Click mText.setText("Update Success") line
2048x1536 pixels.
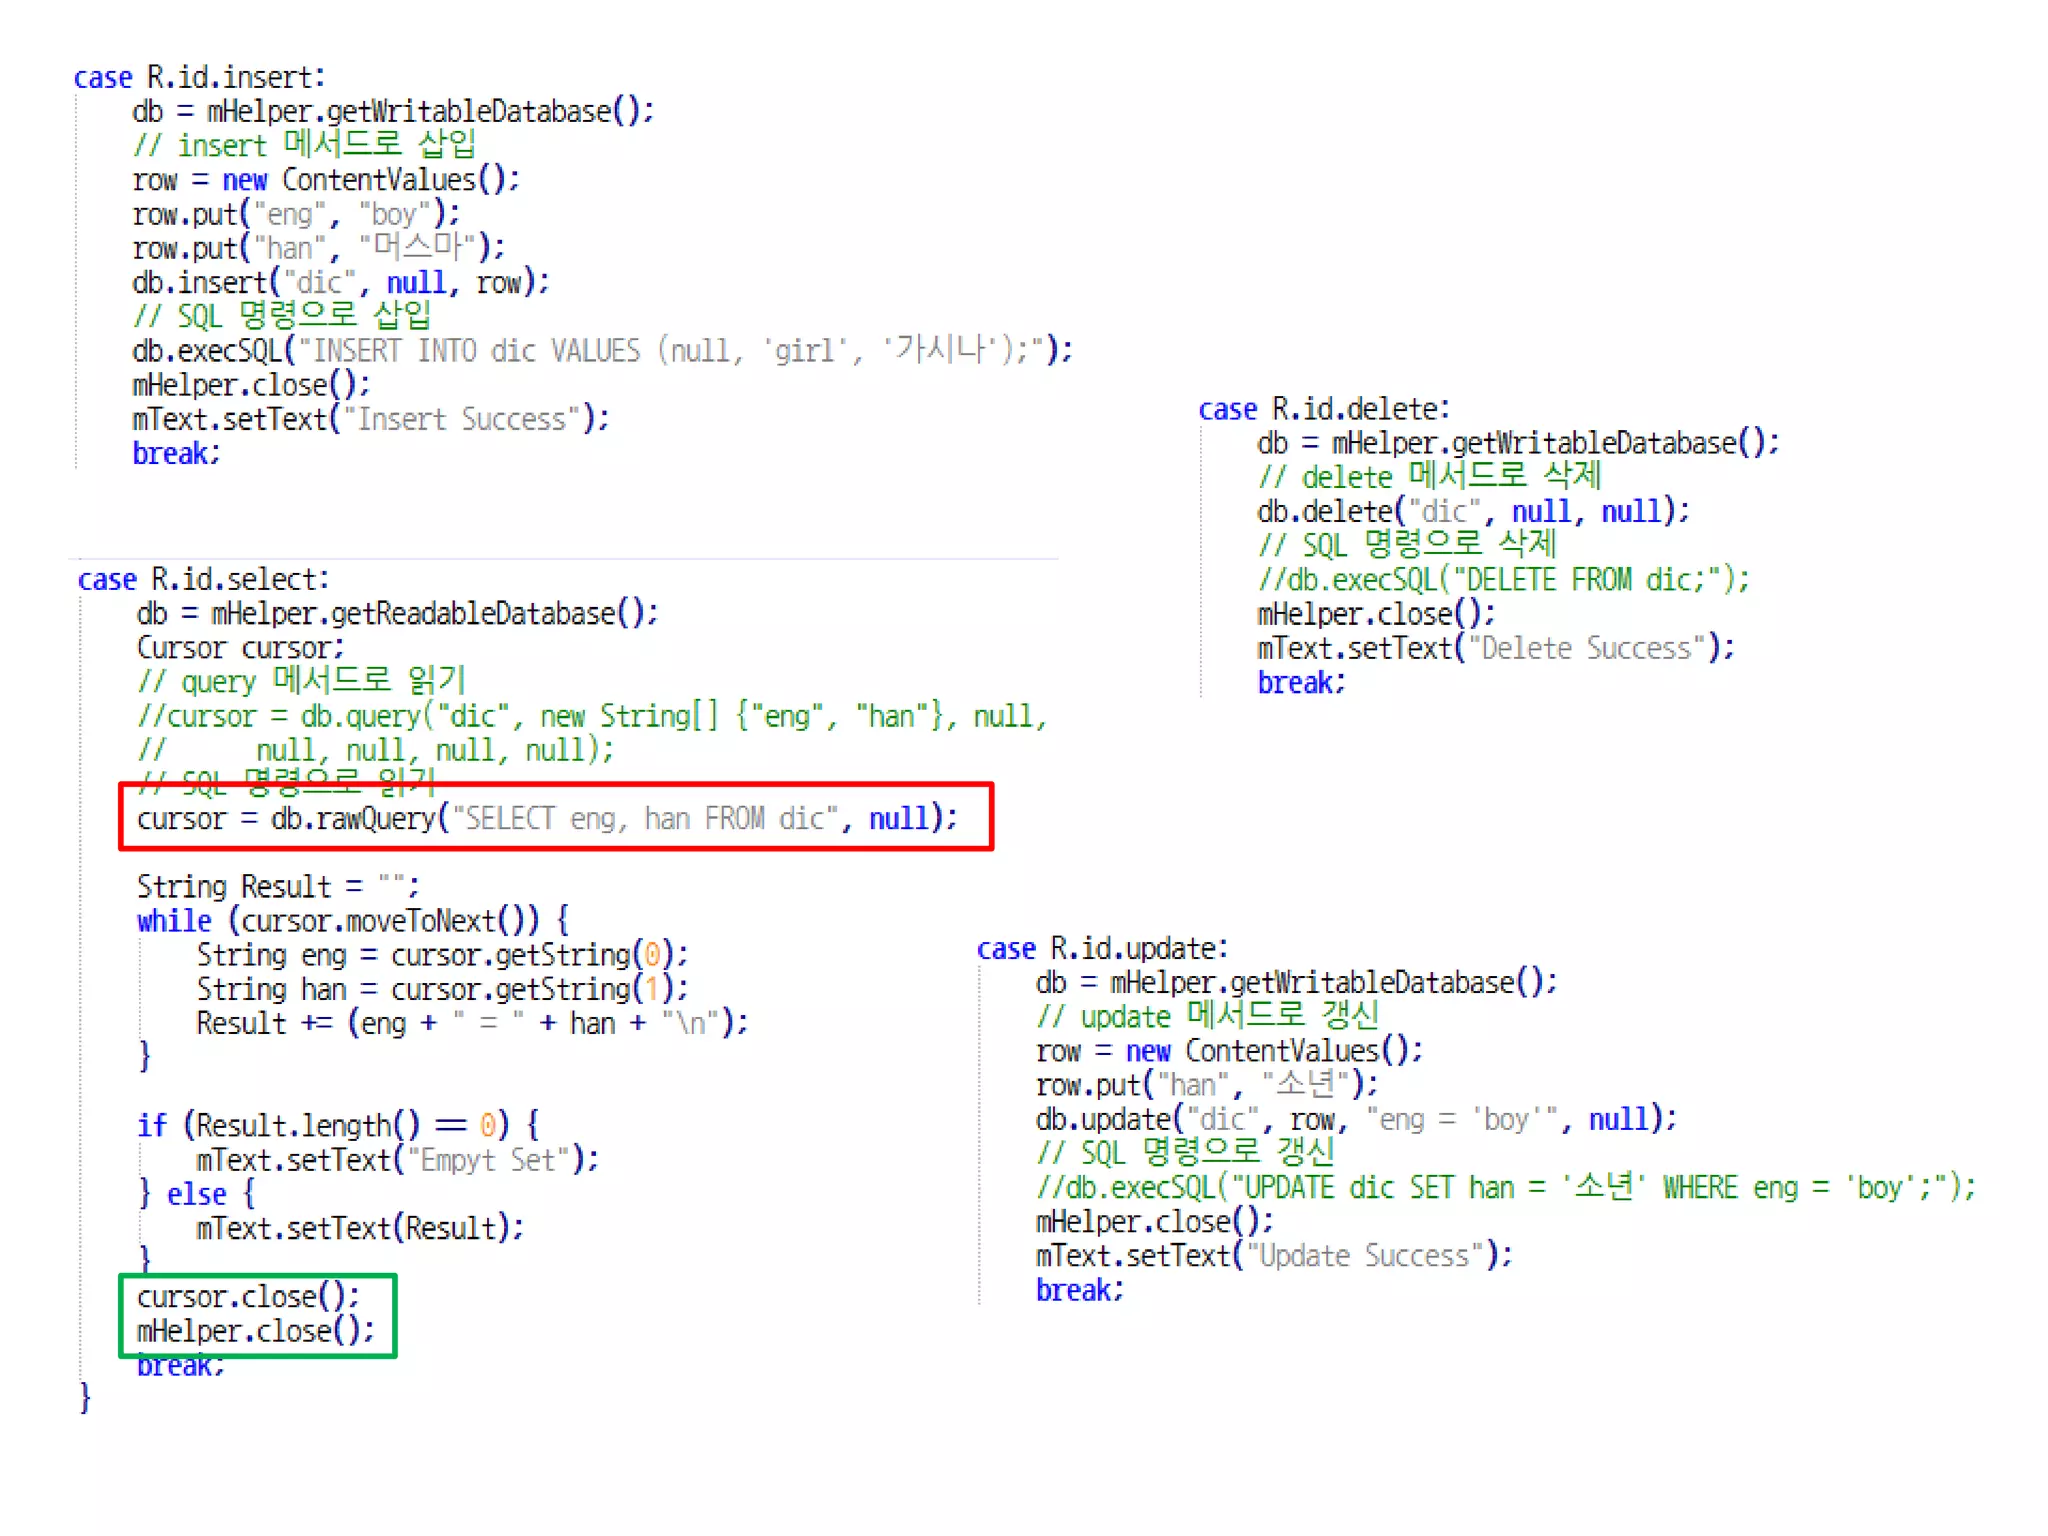(1273, 1255)
